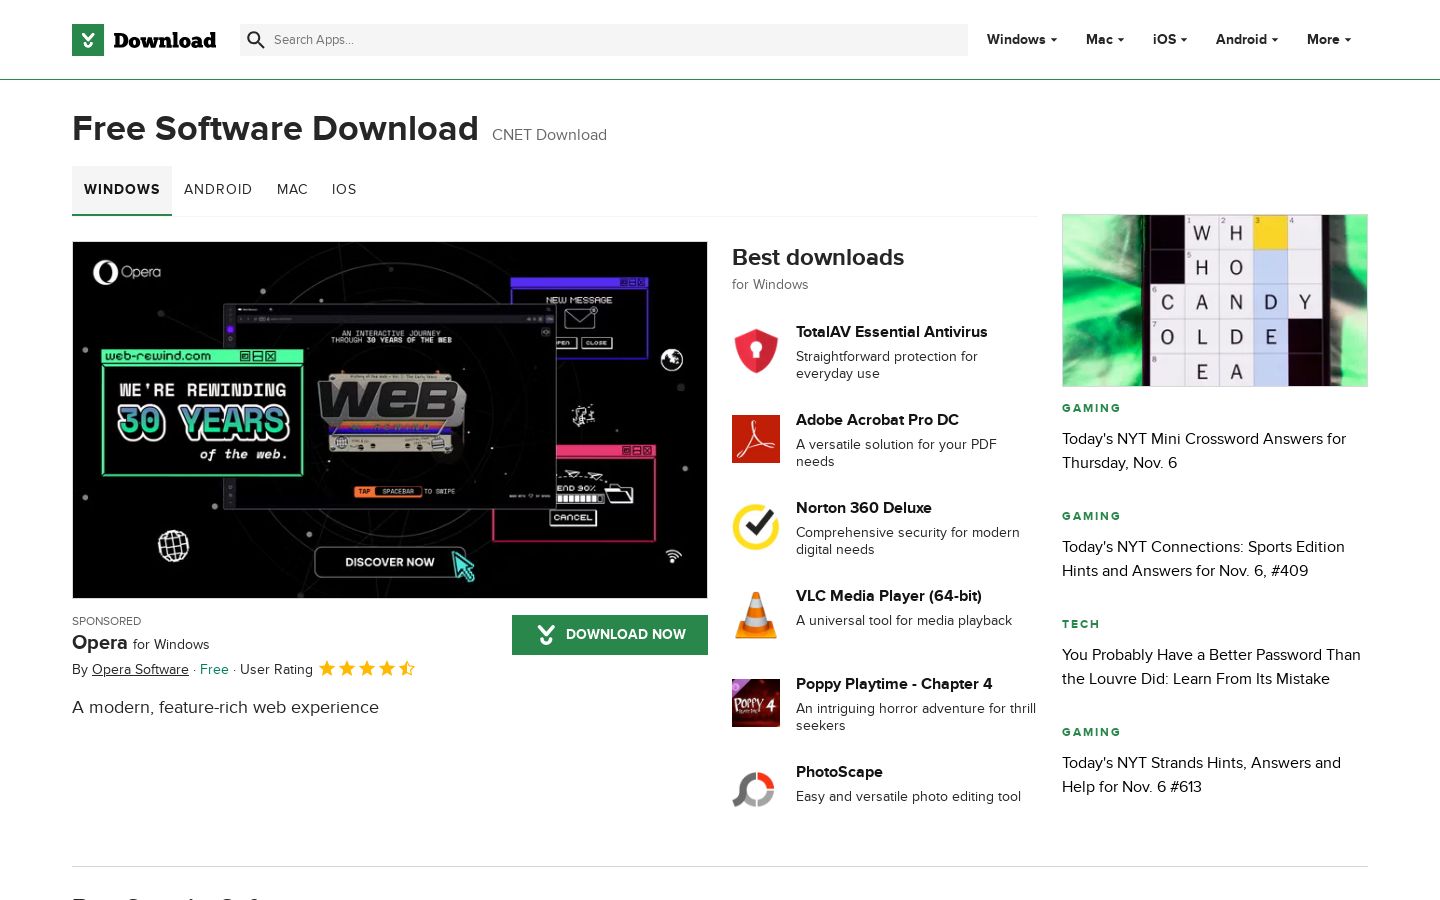Select the WINDOWS tab
Image resolution: width=1440 pixels, height=900 pixels.
coord(122,190)
